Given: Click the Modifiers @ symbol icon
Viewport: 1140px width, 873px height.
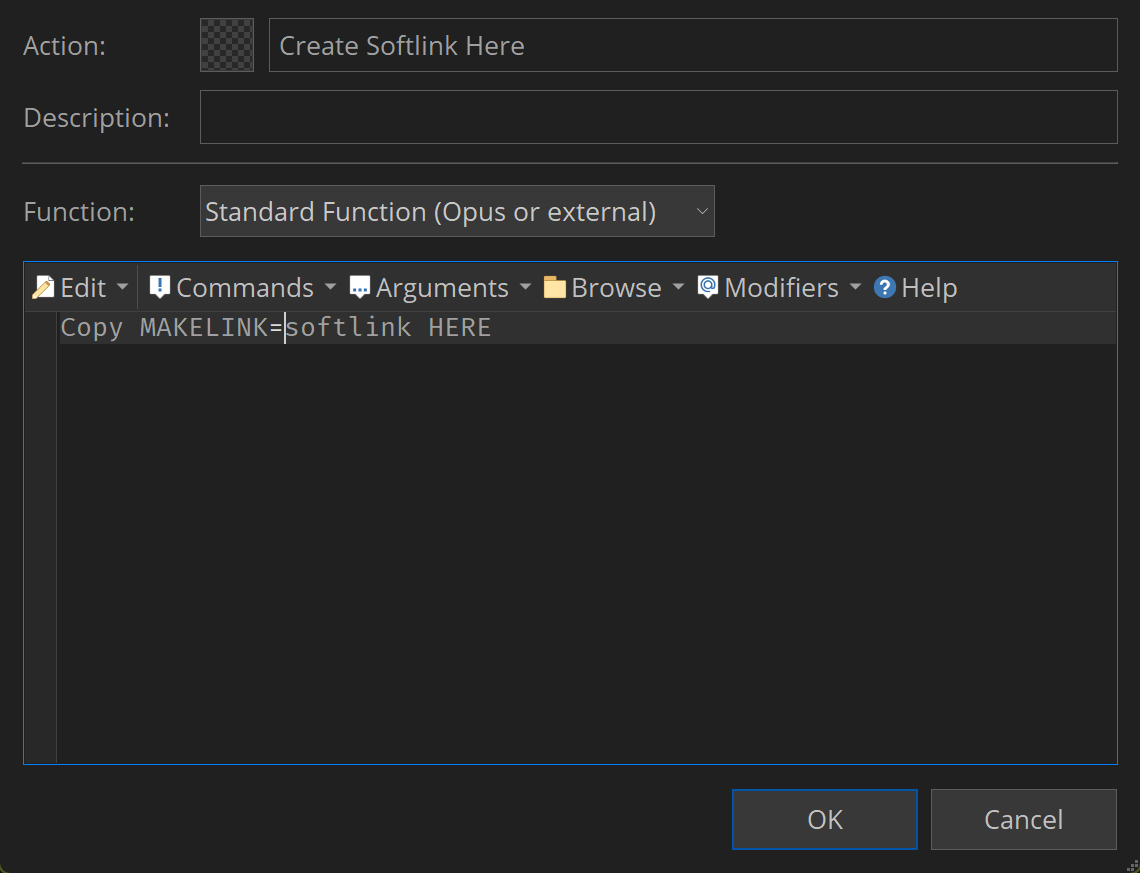Looking at the screenshot, I should point(708,288).
